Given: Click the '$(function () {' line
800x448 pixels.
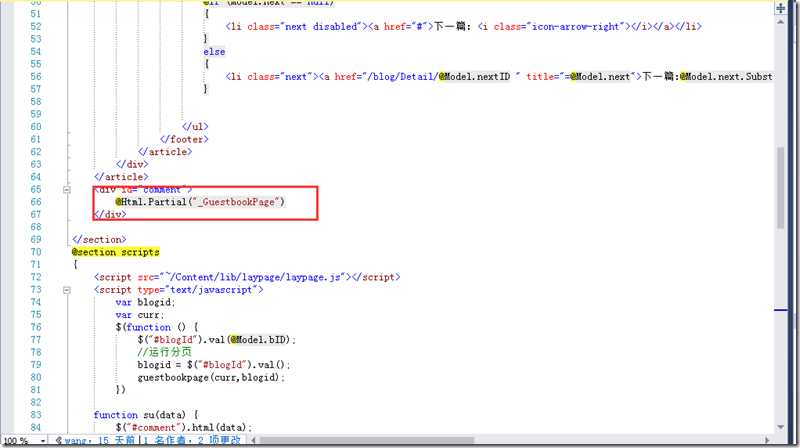Looking at the screenshot, I should (157, 327).
